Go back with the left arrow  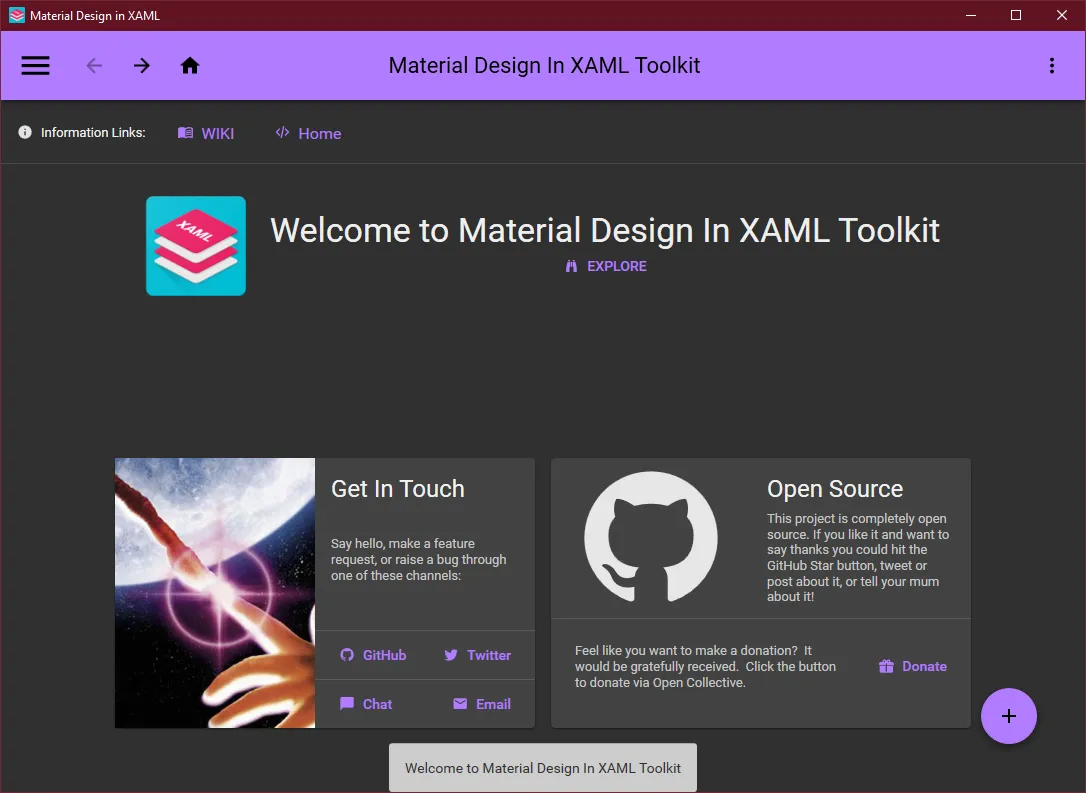(x=94, y=66)
